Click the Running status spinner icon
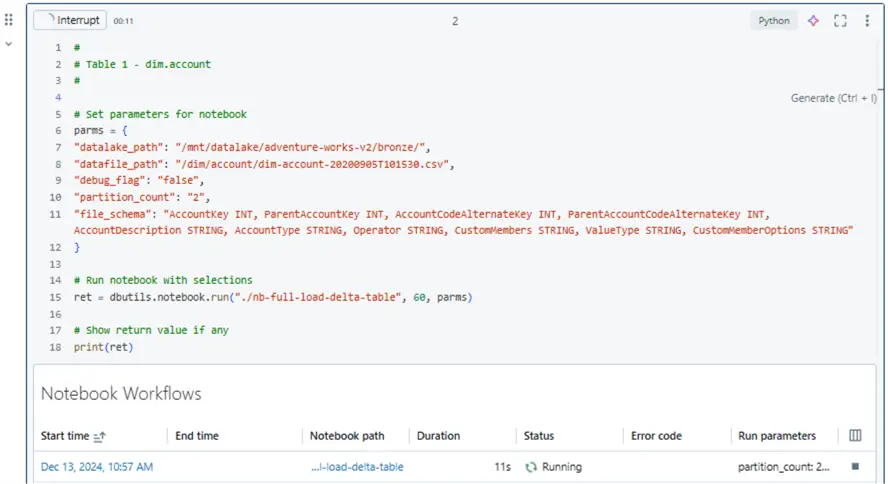This screenshot has width=888, height=484. coord(531,467)
